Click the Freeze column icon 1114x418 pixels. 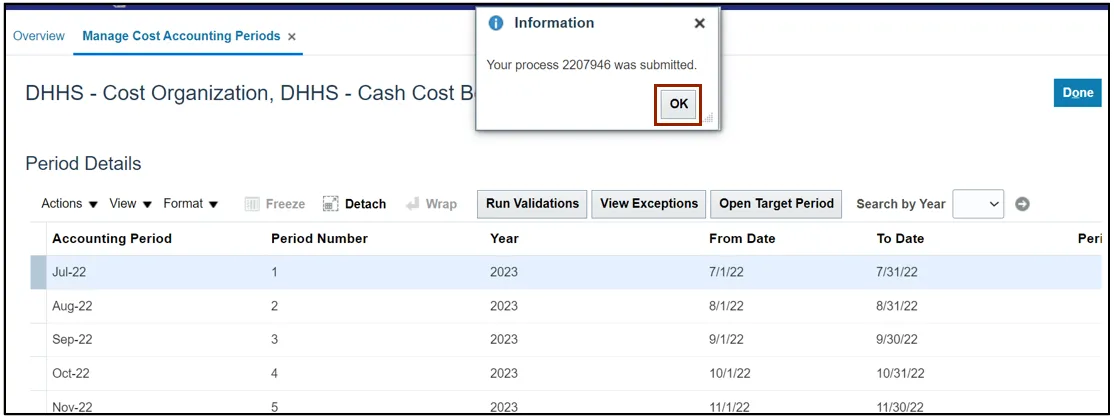click(x=252, y=204)
